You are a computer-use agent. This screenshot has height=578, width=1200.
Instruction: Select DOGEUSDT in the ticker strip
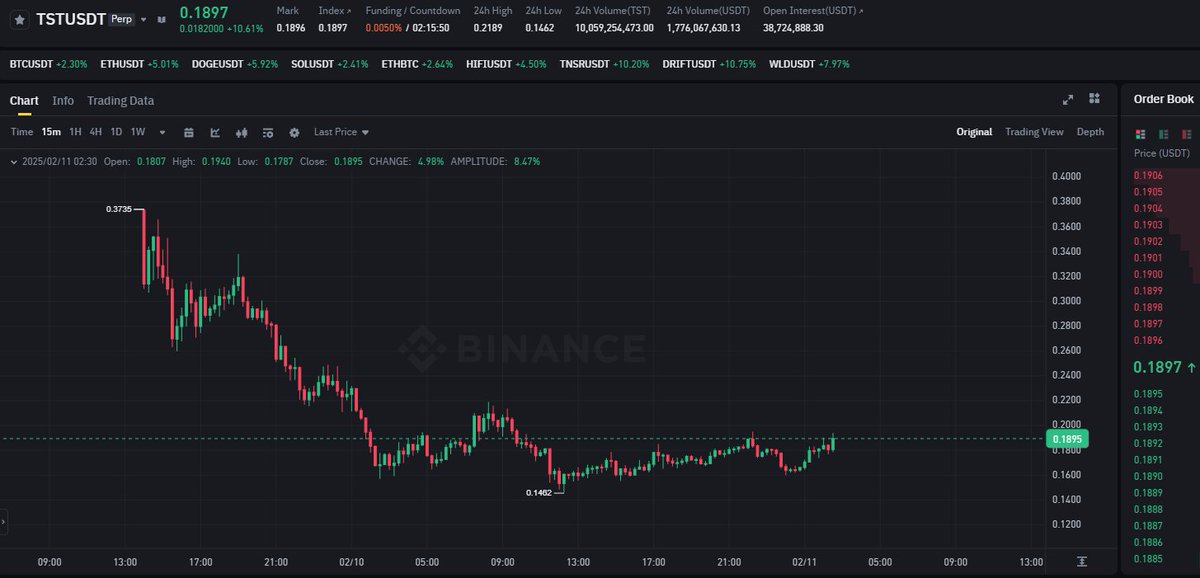click(235, 64)
